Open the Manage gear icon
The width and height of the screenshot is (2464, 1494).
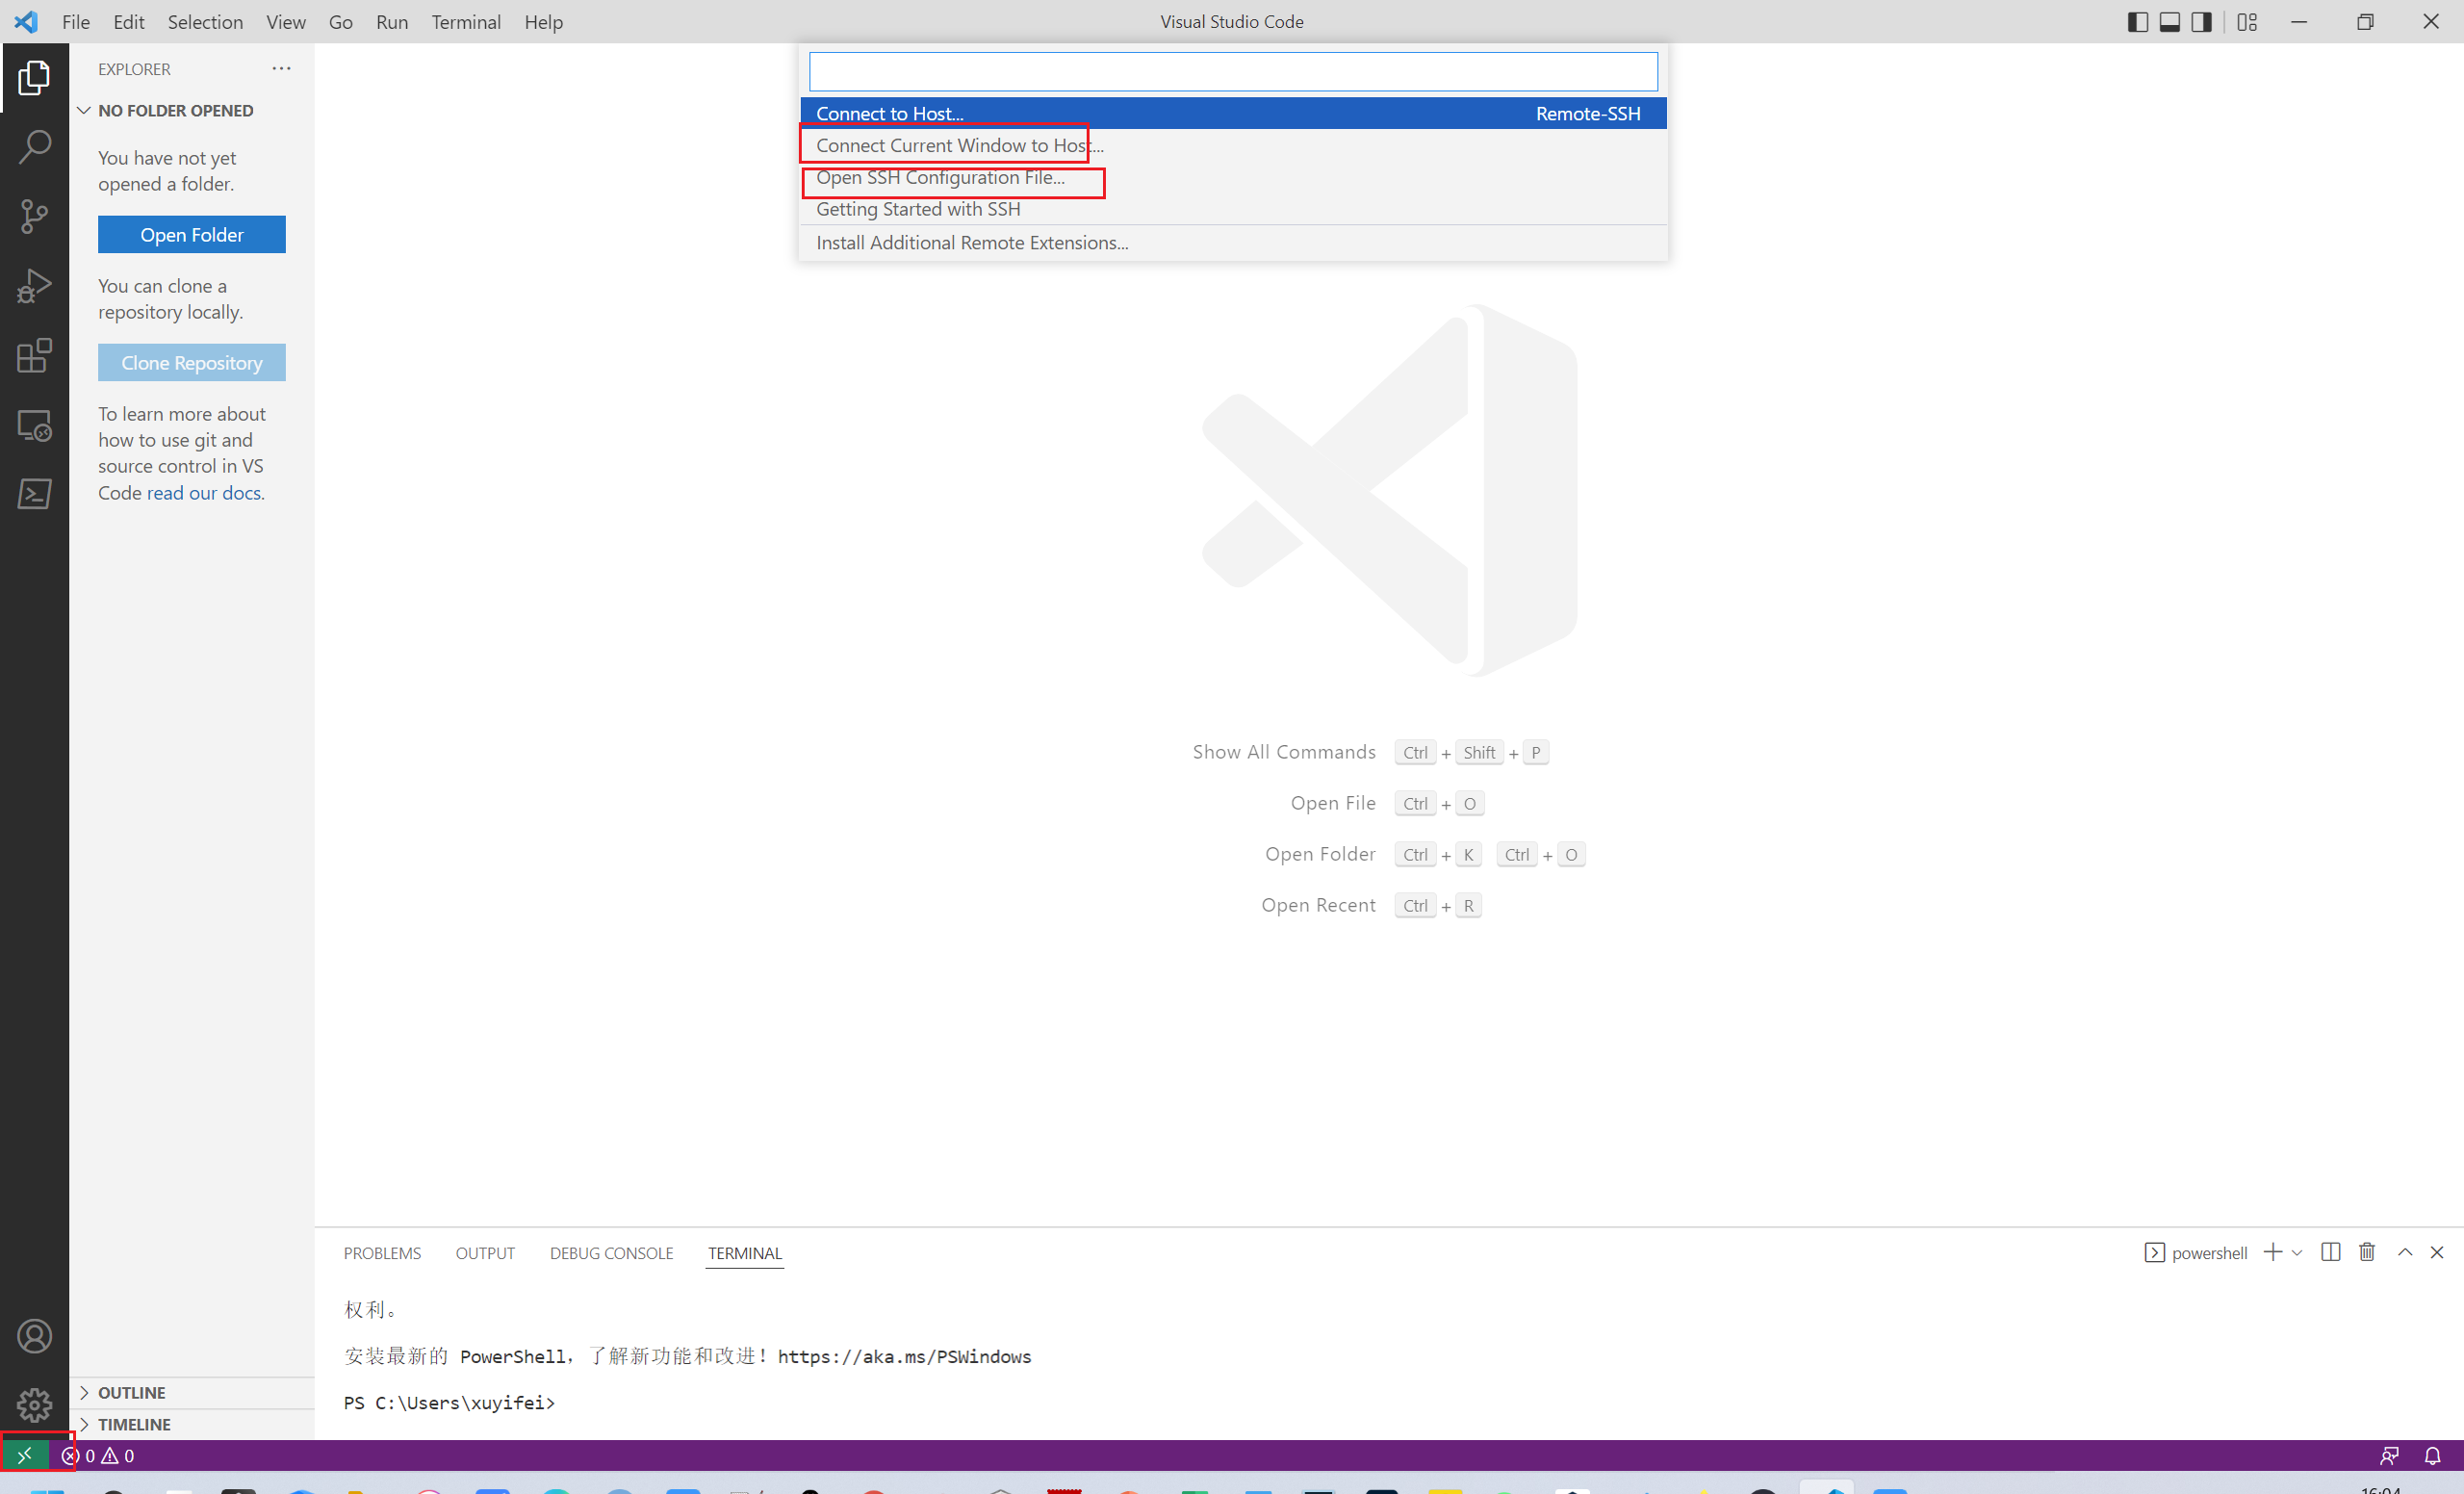click(x=34, y=1405)
